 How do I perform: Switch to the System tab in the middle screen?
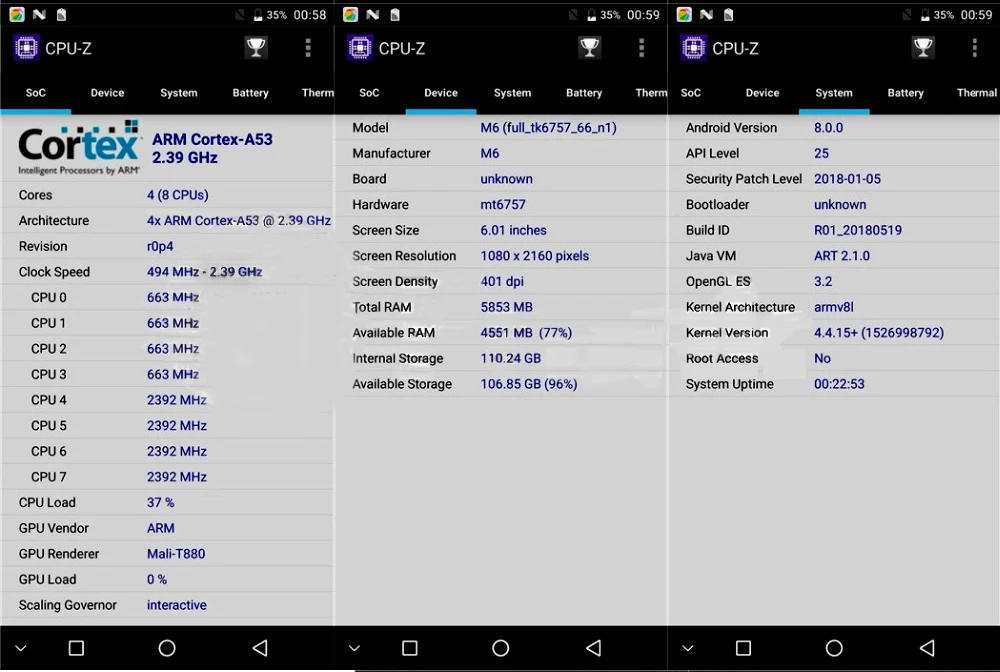coord(512,93)
